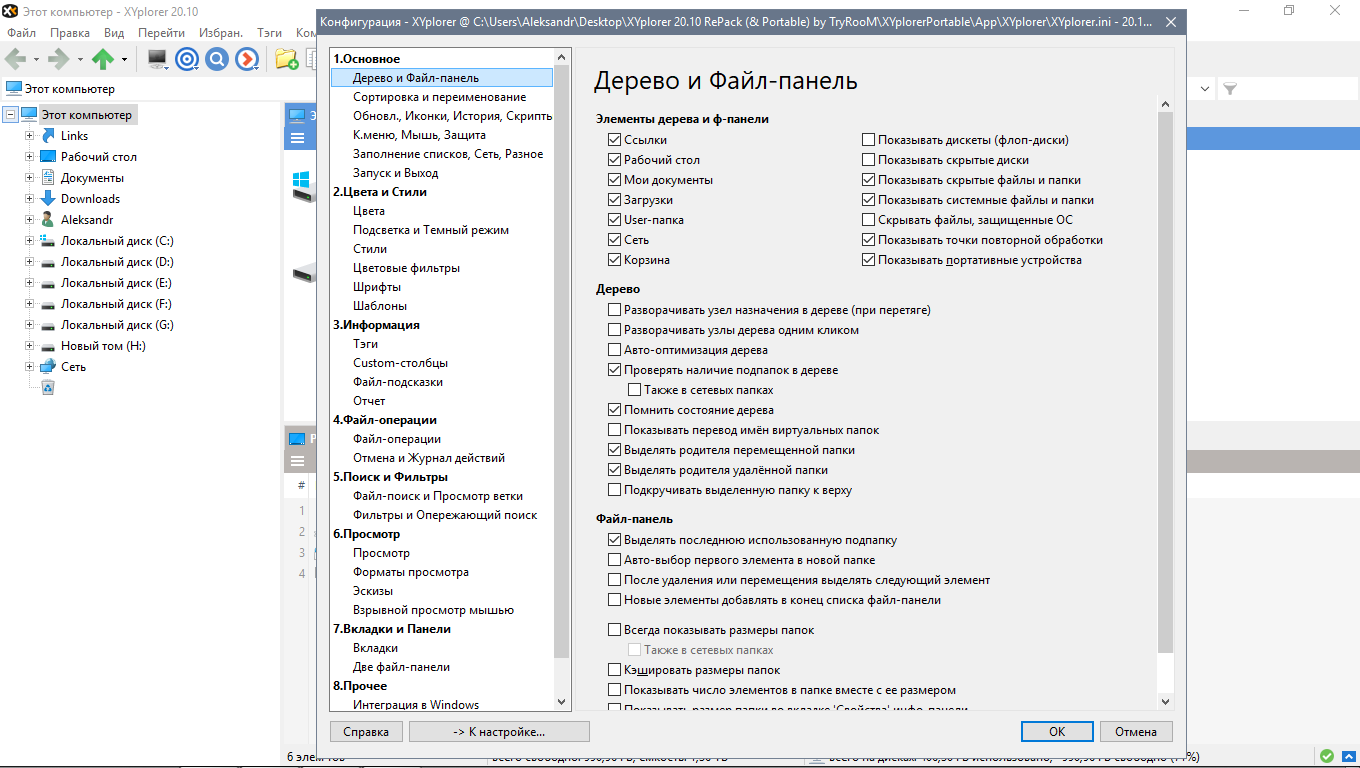This screenshot has height=768, width=1360.
Task: Collapse the Этот компьютер root node
Action: pos(11,115)
